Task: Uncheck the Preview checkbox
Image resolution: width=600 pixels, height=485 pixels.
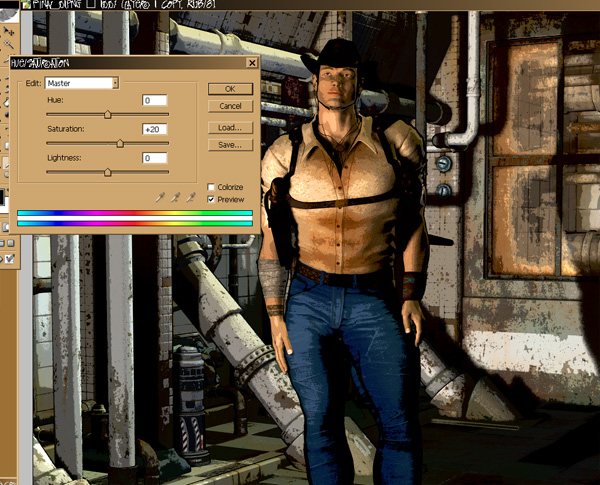Action: pos(211,199)
